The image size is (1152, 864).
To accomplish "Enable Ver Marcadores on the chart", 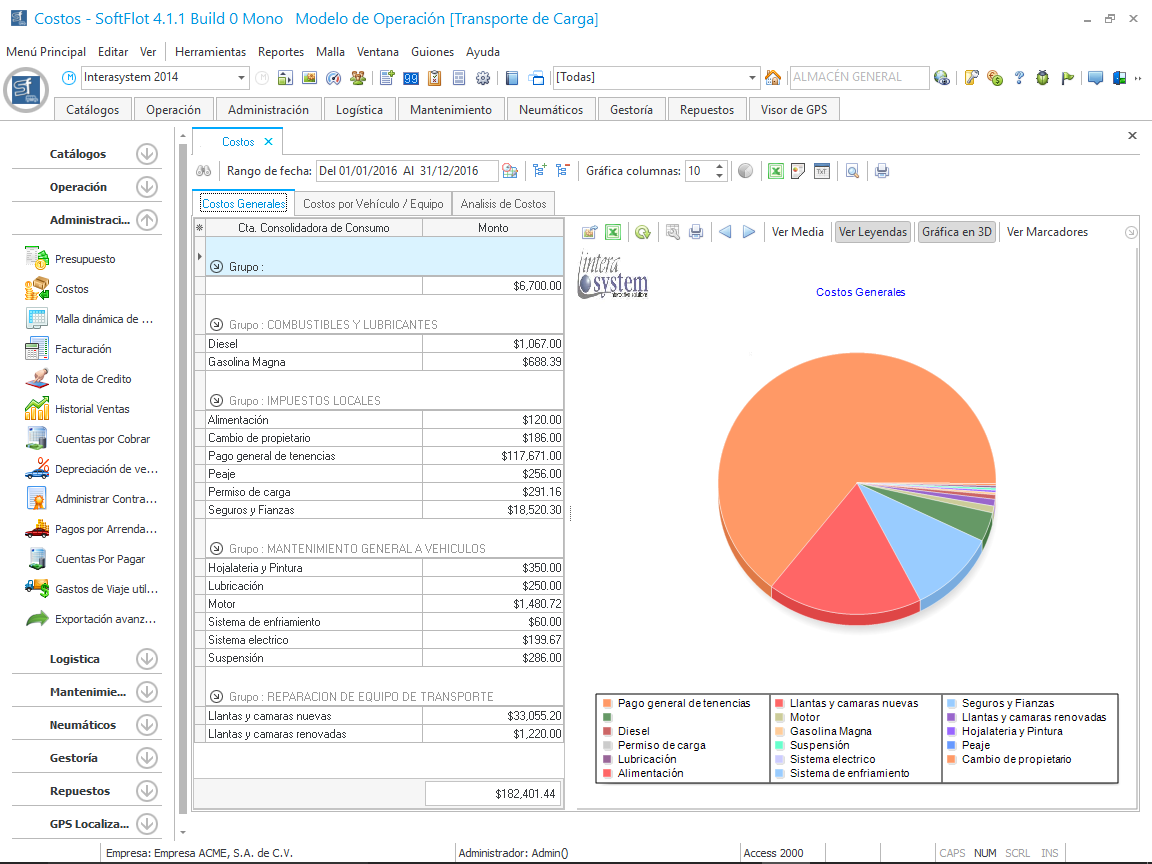I will click(x=1047, y=232).
